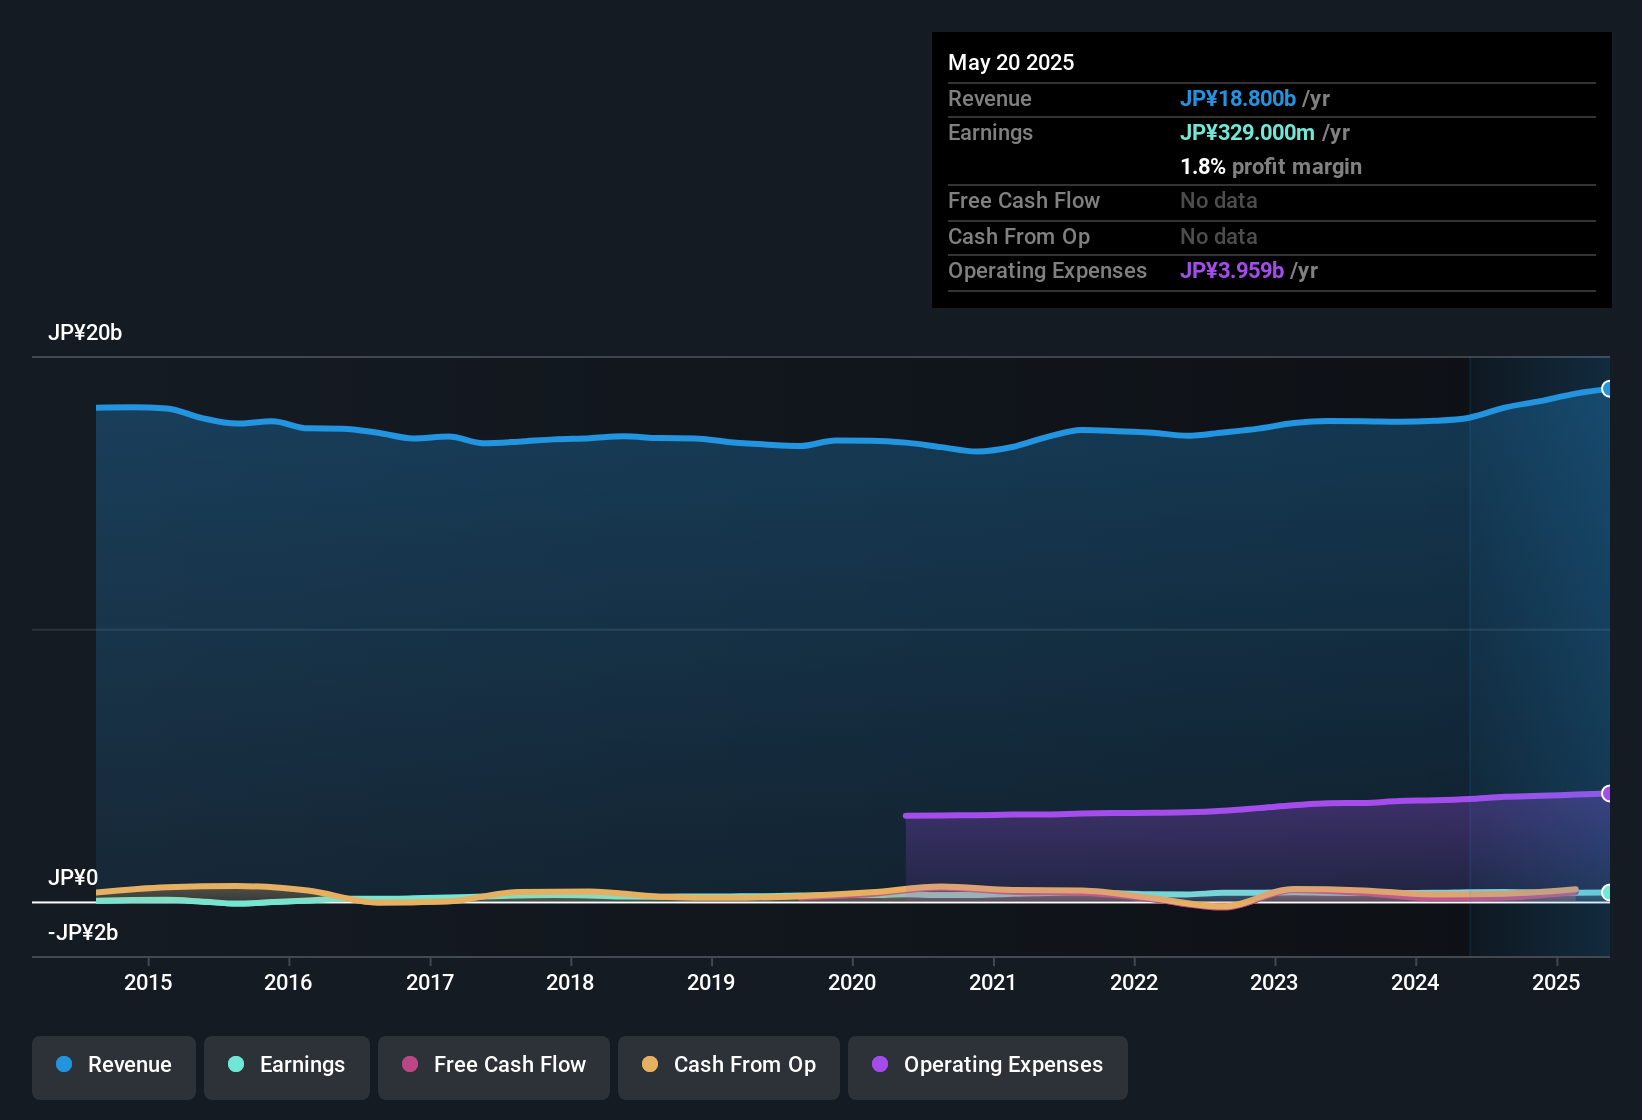Select the 2020 x-axis label
This screenshot has height=1120, width=1642.
point(852,982)
